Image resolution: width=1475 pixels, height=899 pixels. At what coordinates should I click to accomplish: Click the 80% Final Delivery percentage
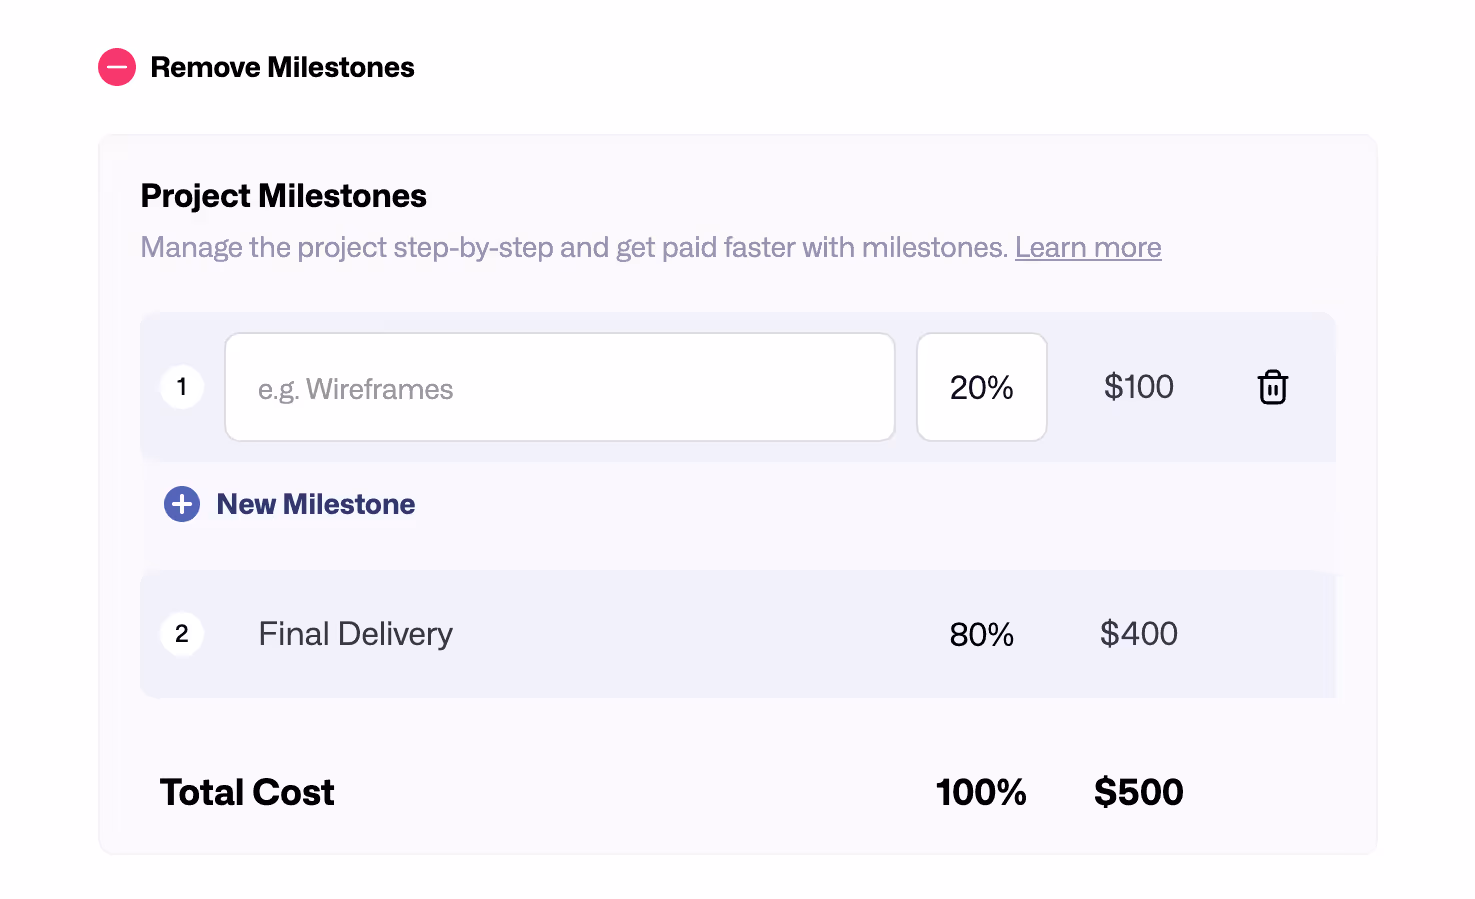981,634
